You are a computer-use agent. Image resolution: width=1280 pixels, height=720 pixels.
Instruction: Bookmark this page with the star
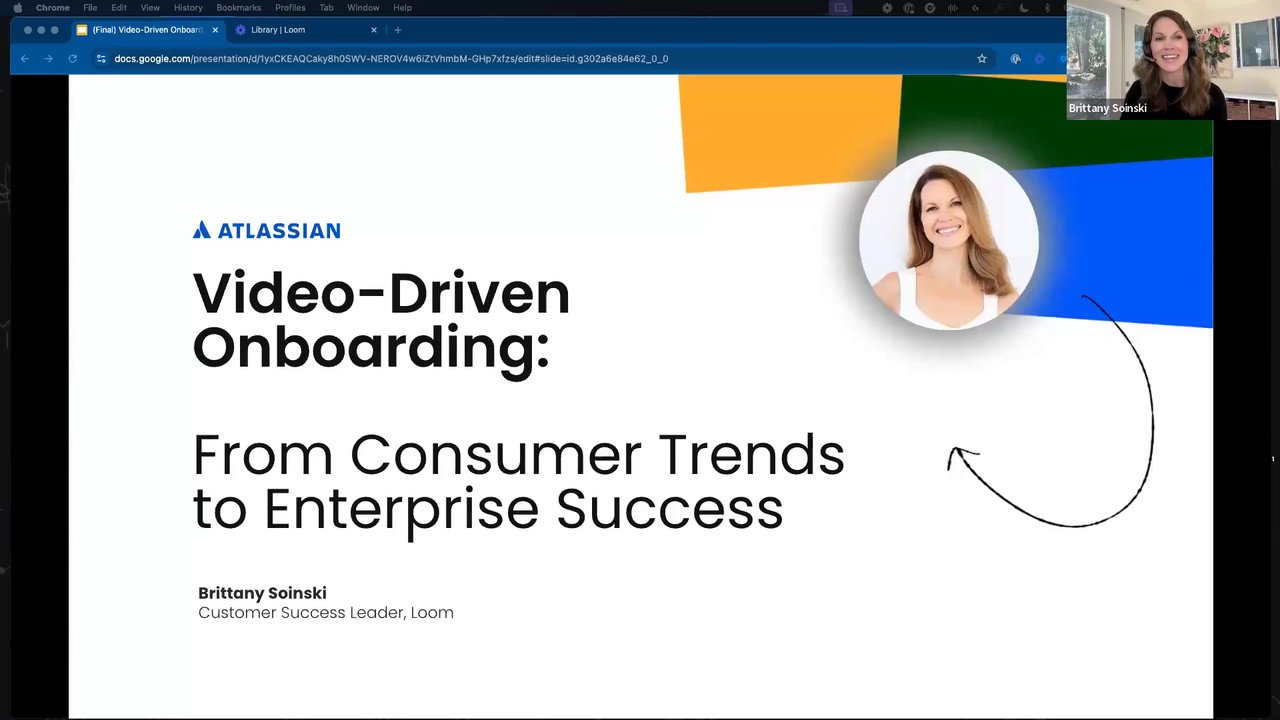tap(982, 59)
